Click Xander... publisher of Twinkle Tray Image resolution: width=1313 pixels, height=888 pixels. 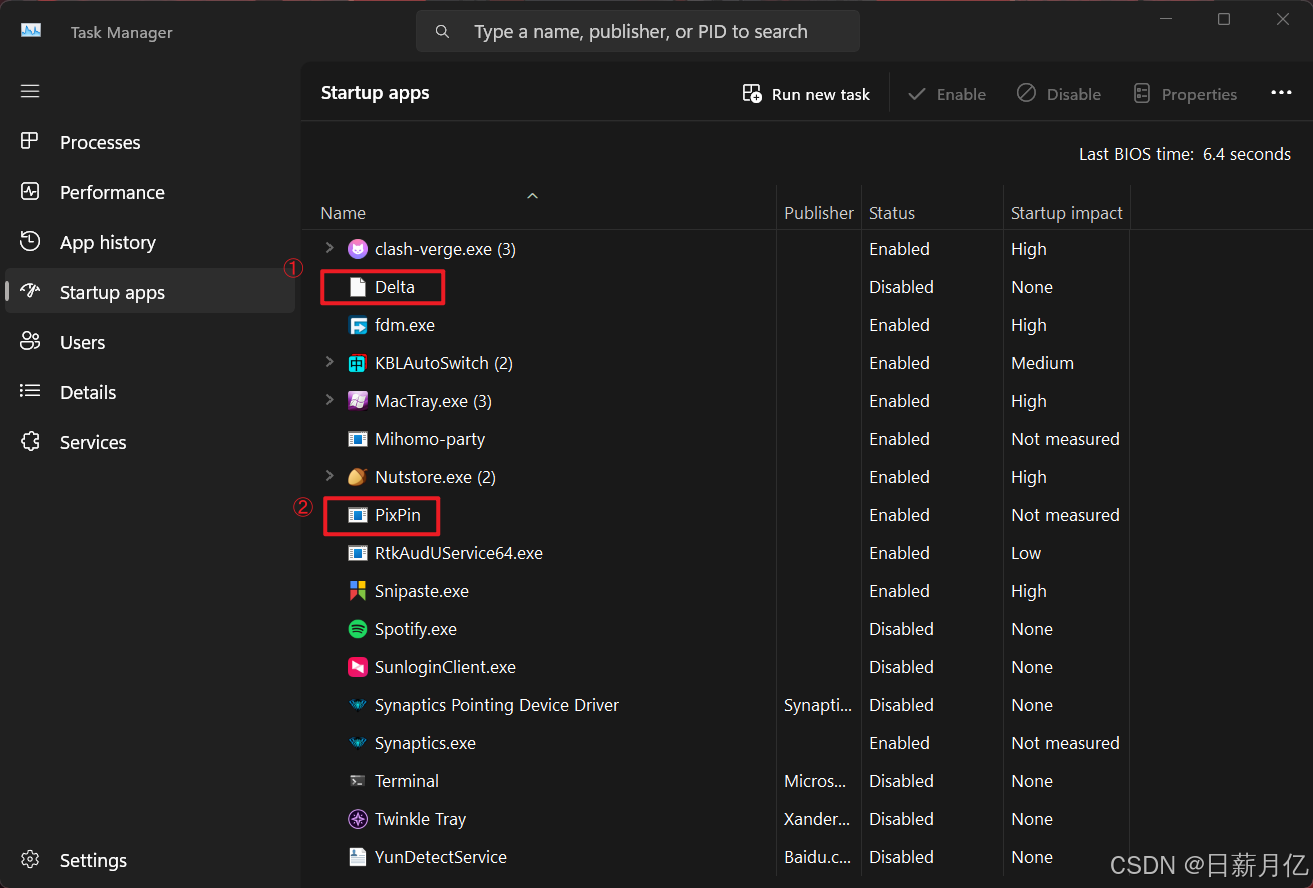click(817, 819)
